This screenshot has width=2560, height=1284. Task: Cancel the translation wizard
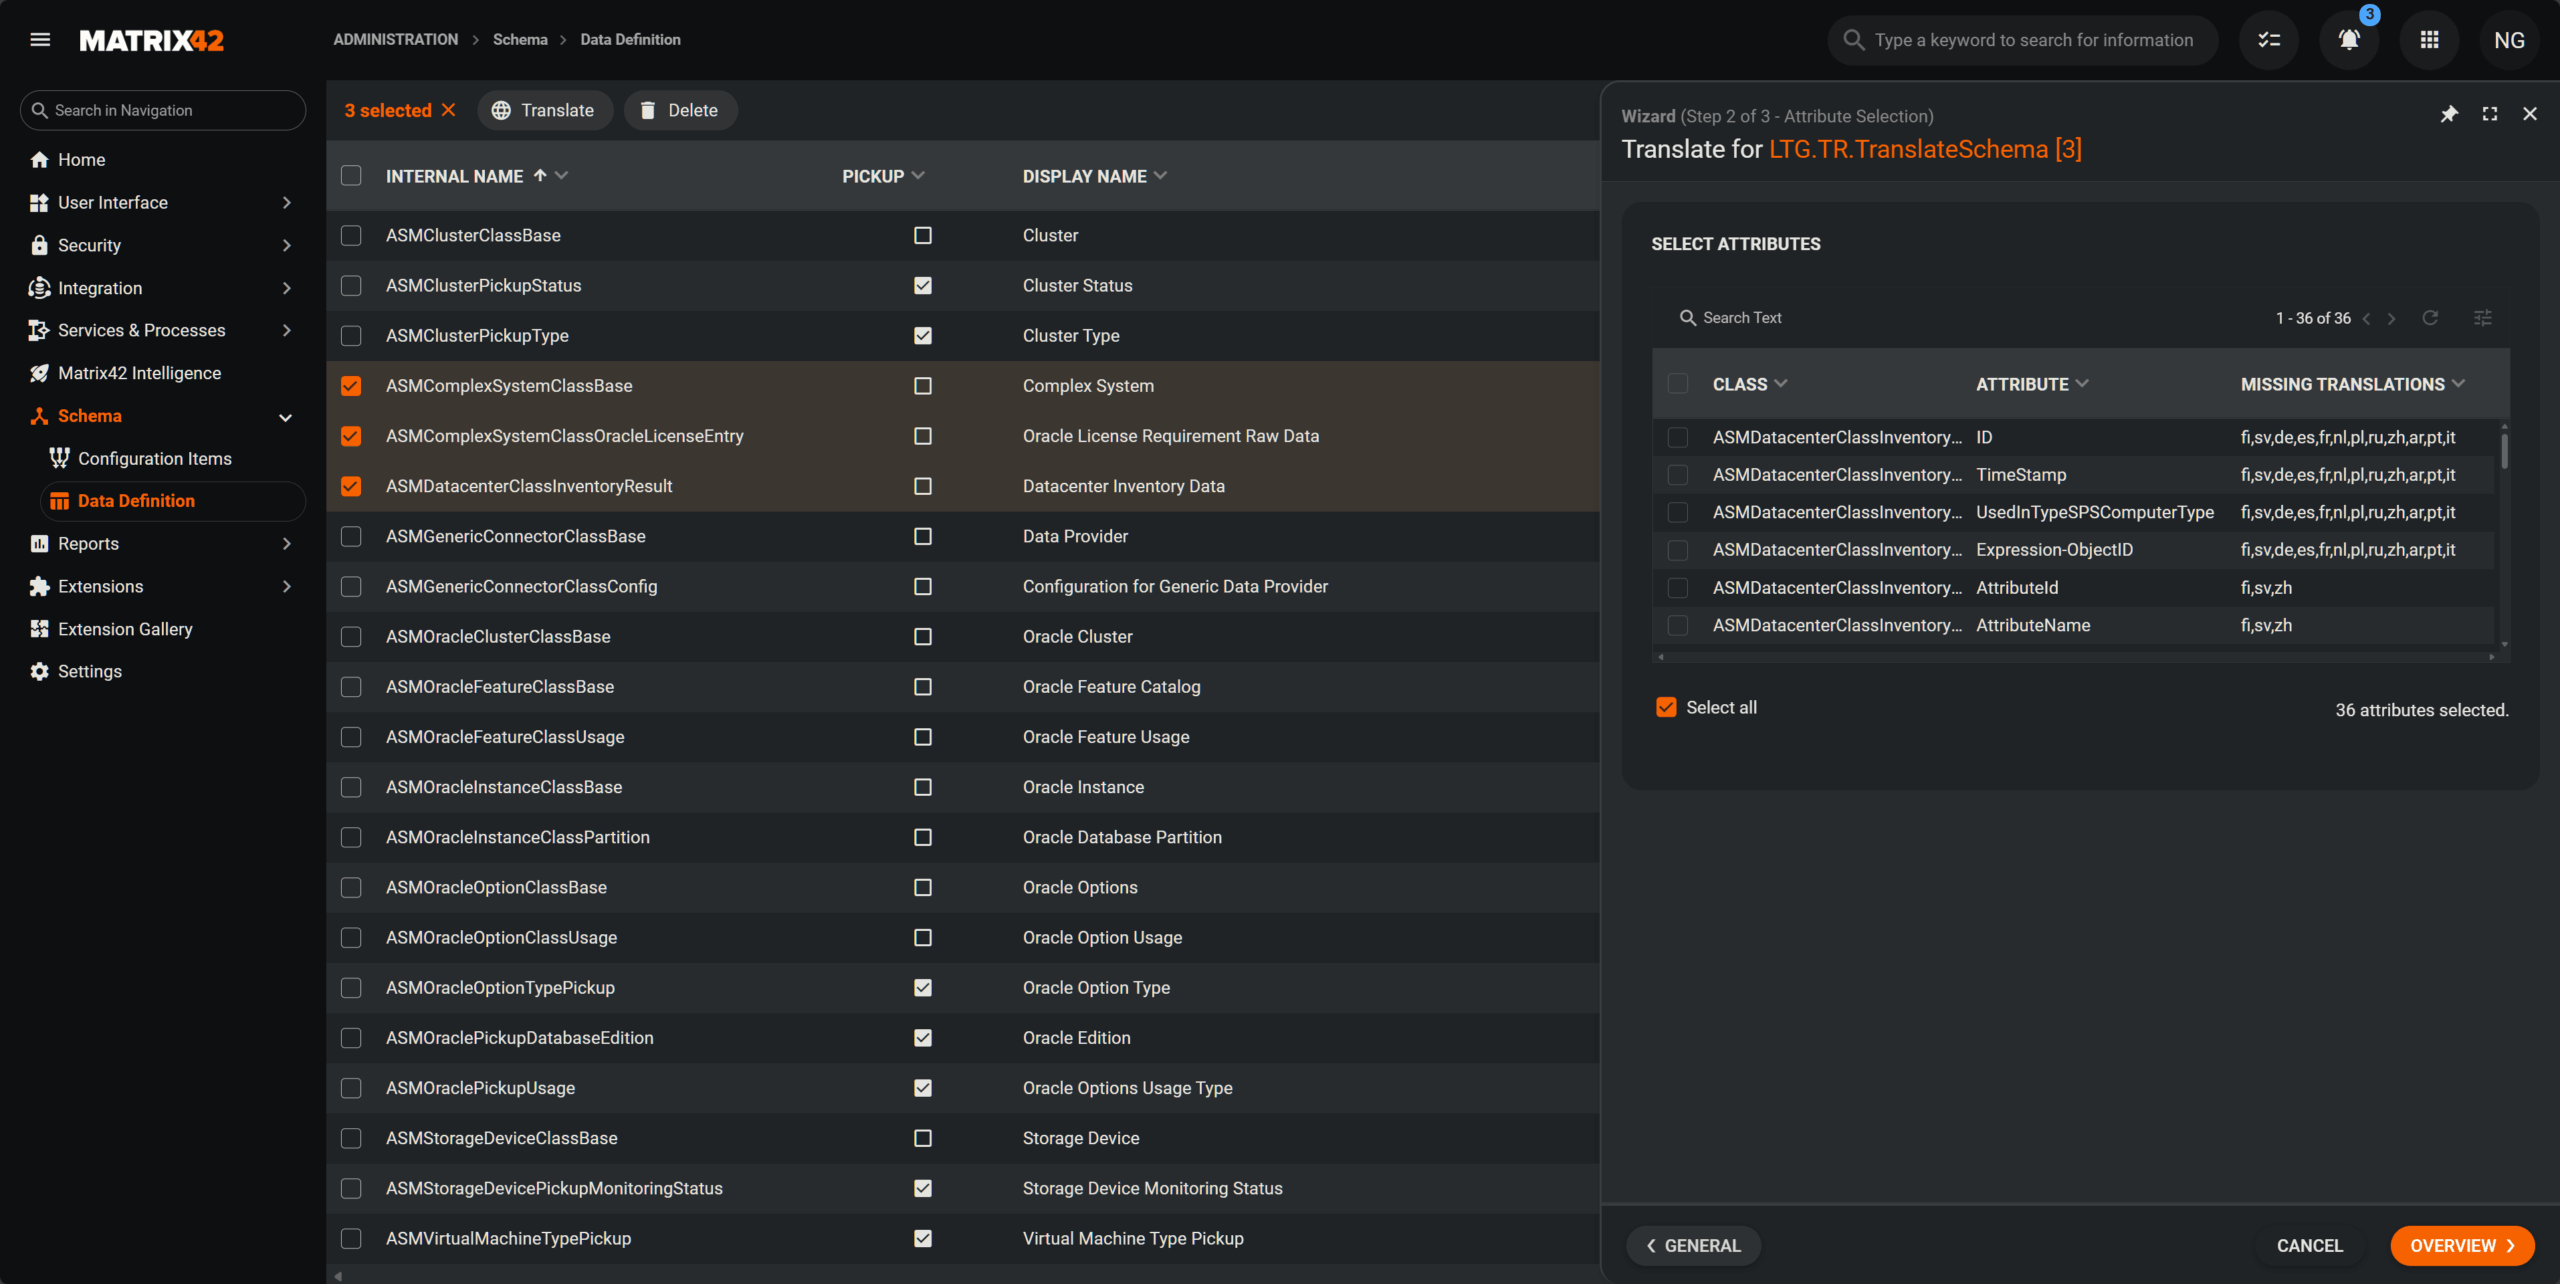[x=2309, y=1245]
